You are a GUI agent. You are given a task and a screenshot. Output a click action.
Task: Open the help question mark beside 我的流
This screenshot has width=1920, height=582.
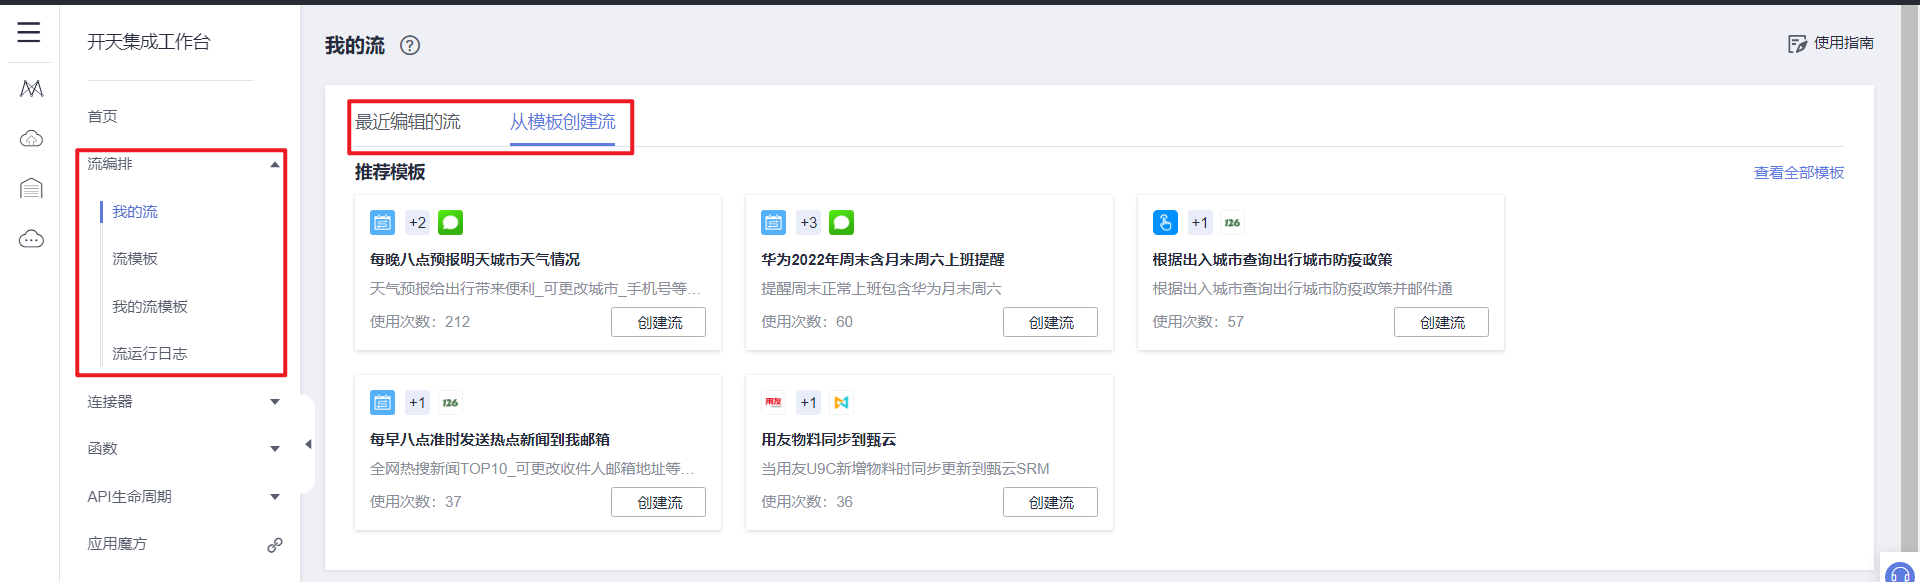tap(410, 45)
